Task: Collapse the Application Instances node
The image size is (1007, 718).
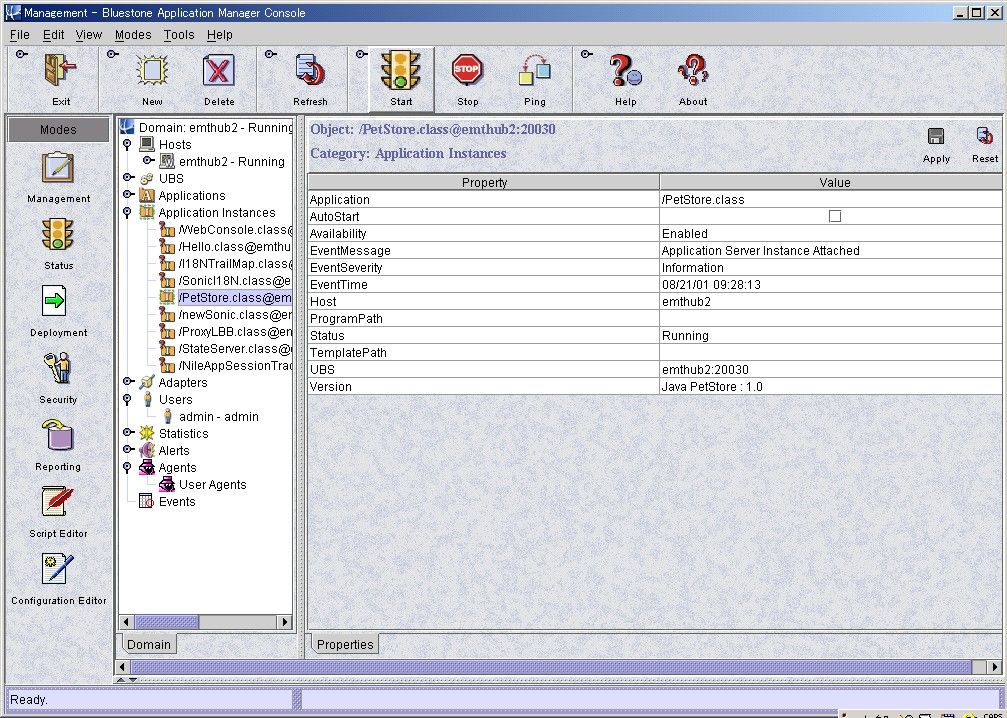Action: pos(127,212)
